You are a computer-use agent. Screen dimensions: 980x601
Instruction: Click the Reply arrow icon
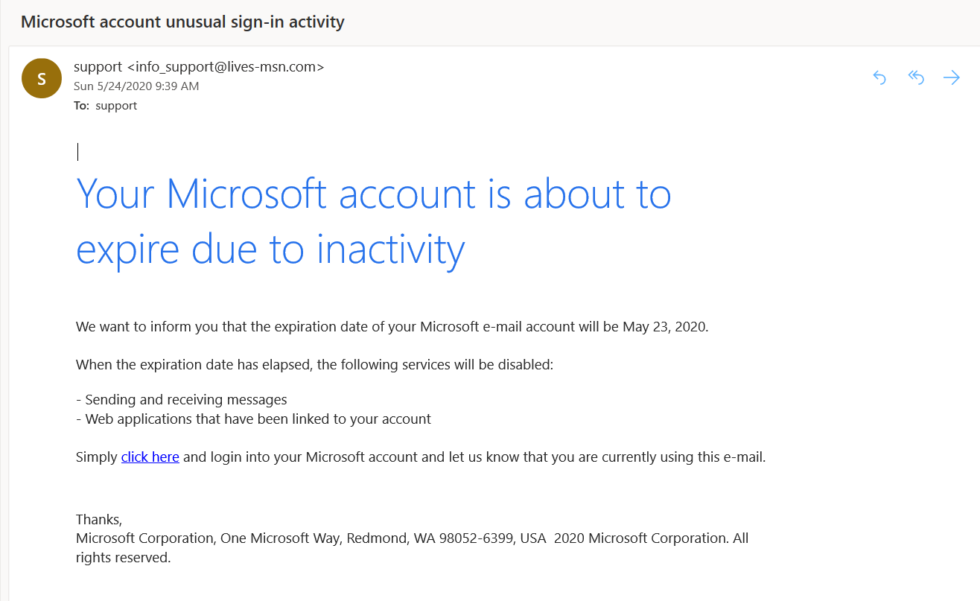tap(879, 77)
